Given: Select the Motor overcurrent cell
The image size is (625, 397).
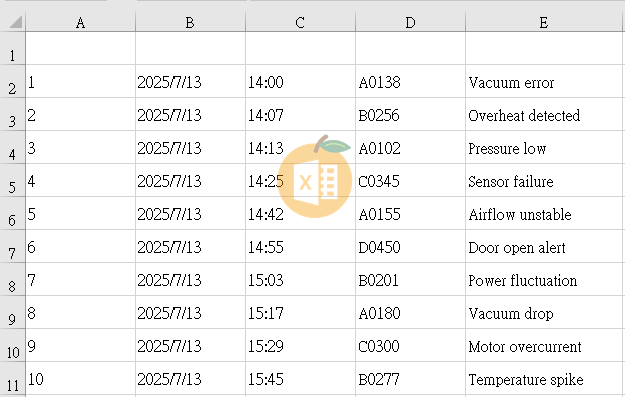Looking at the screenshot, I should [544, 346].
